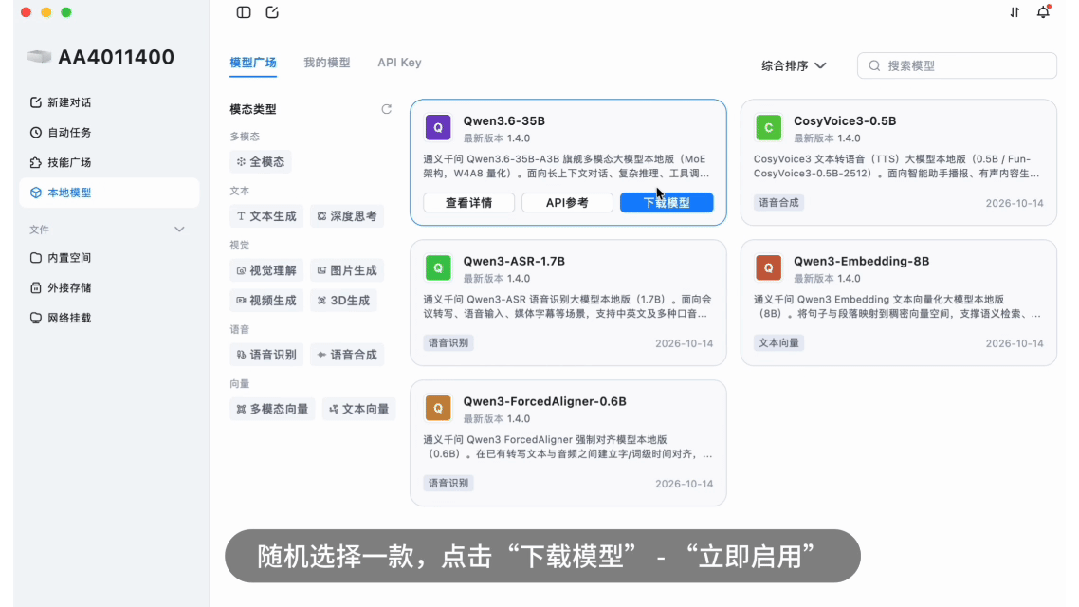Toggle the 文本生成 filter chip
This screenshot has height=607, width=1079.
[266, 216]
